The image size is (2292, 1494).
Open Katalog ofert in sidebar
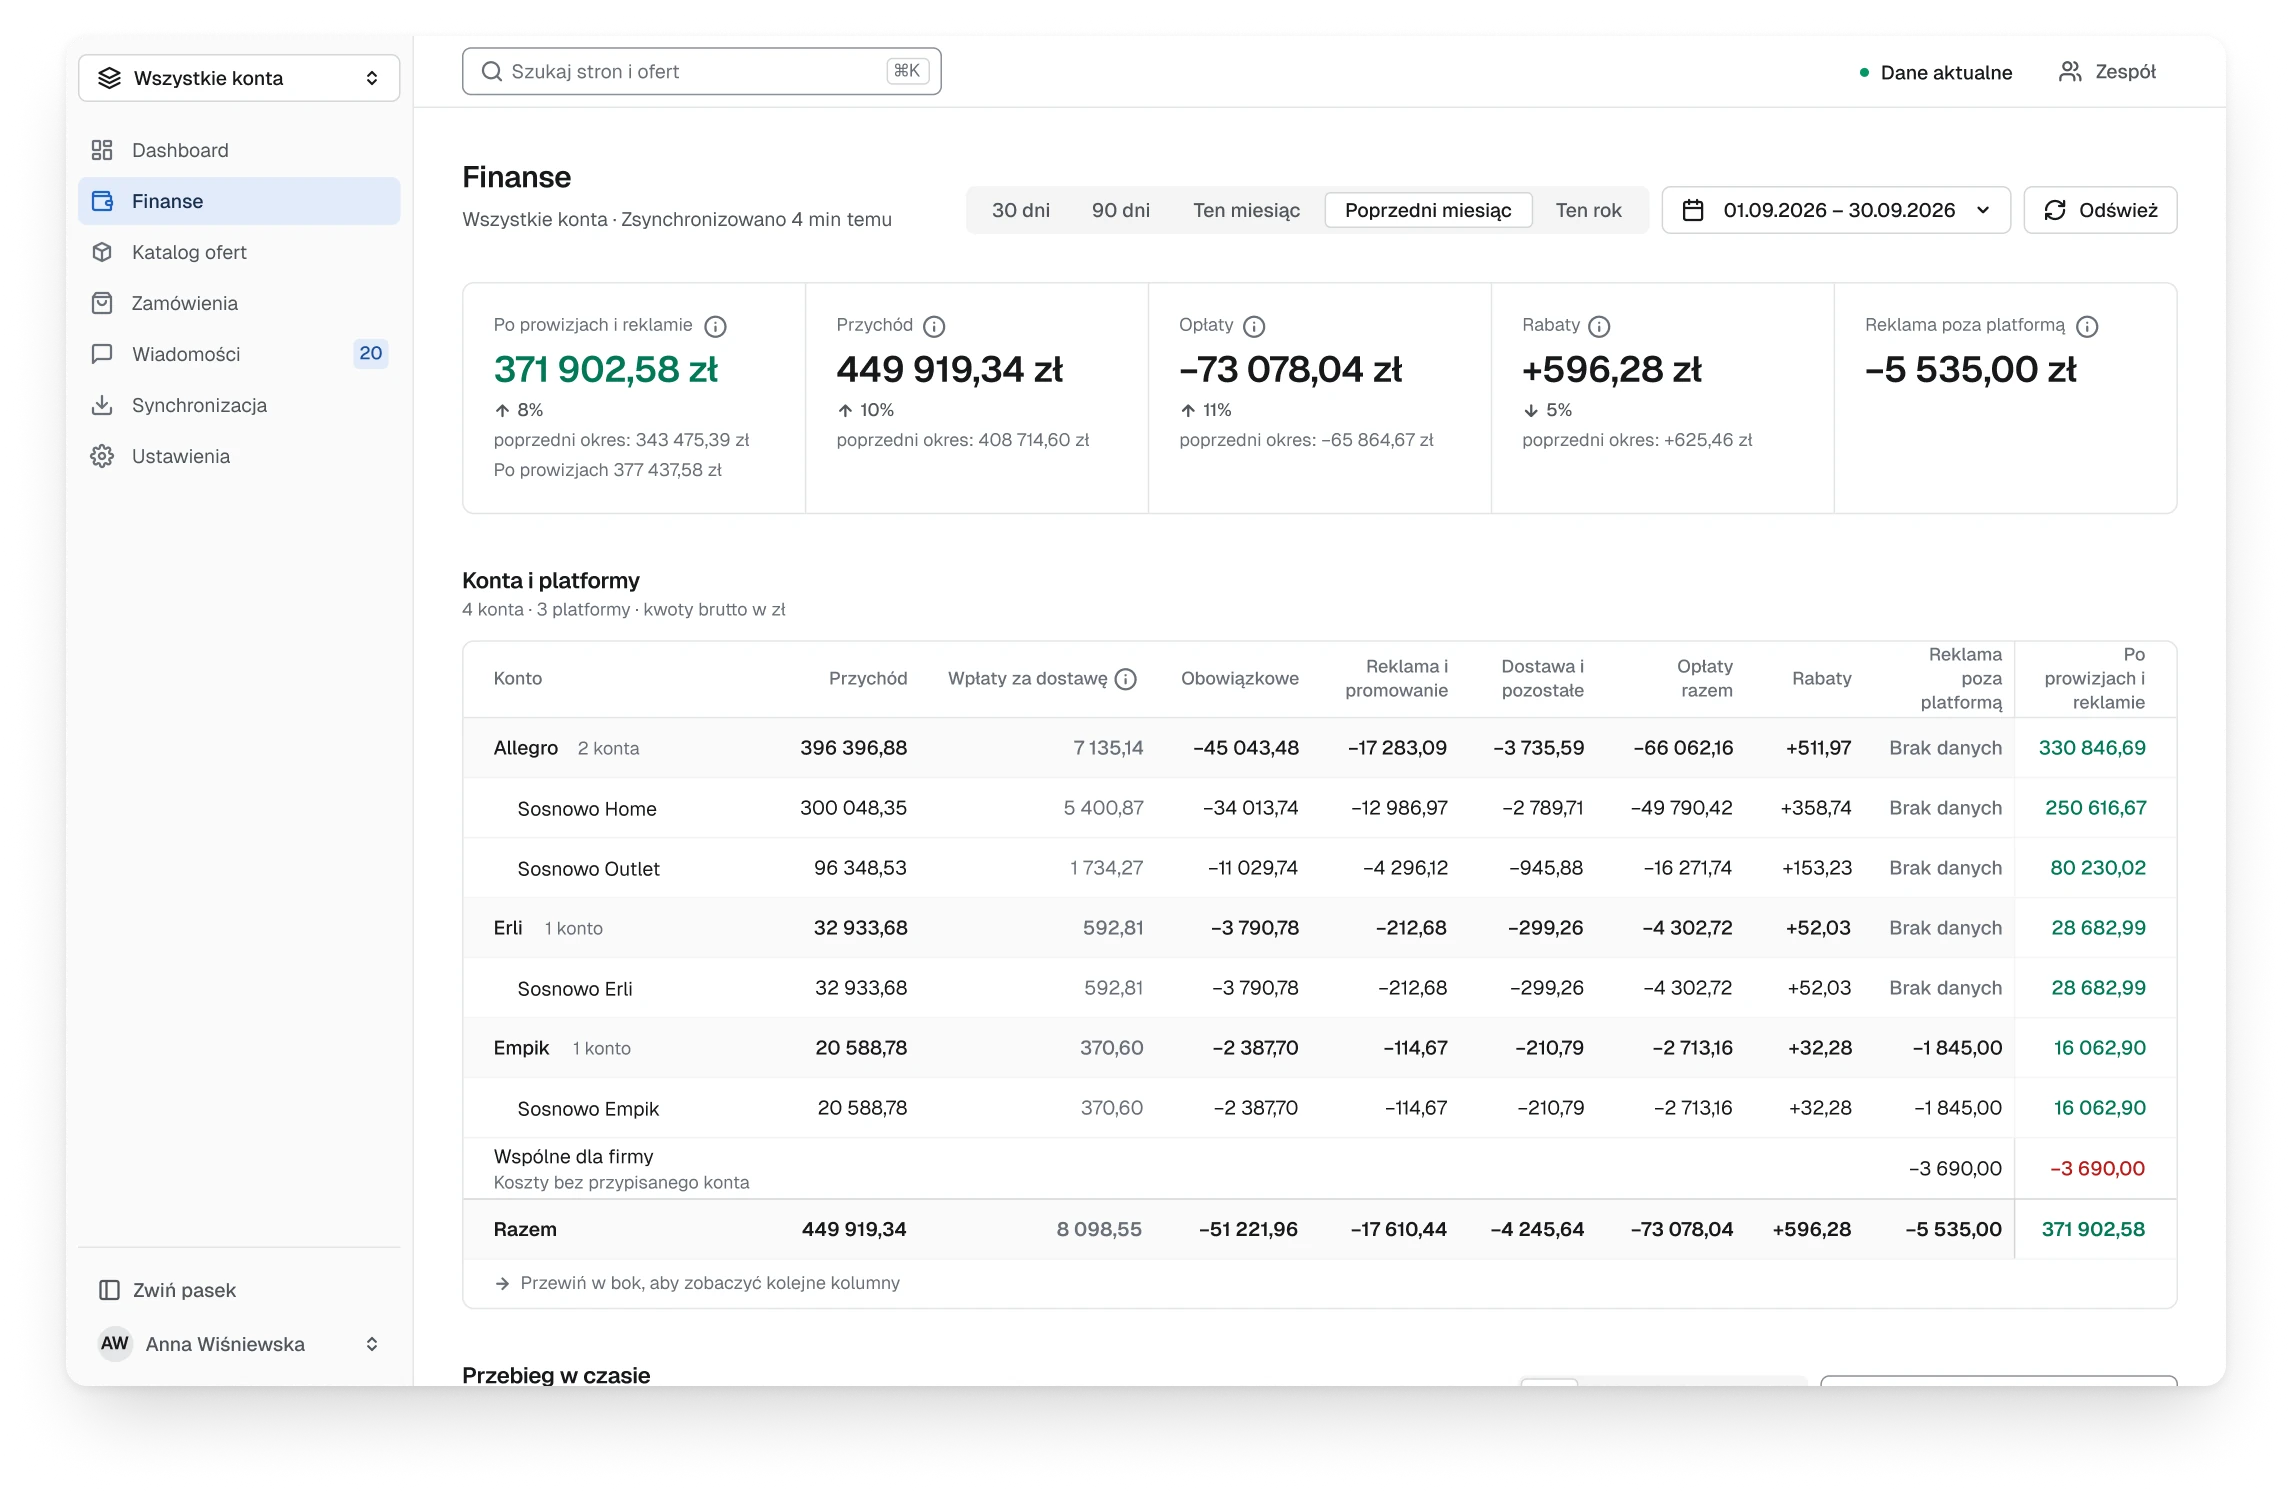coord(239,252)
